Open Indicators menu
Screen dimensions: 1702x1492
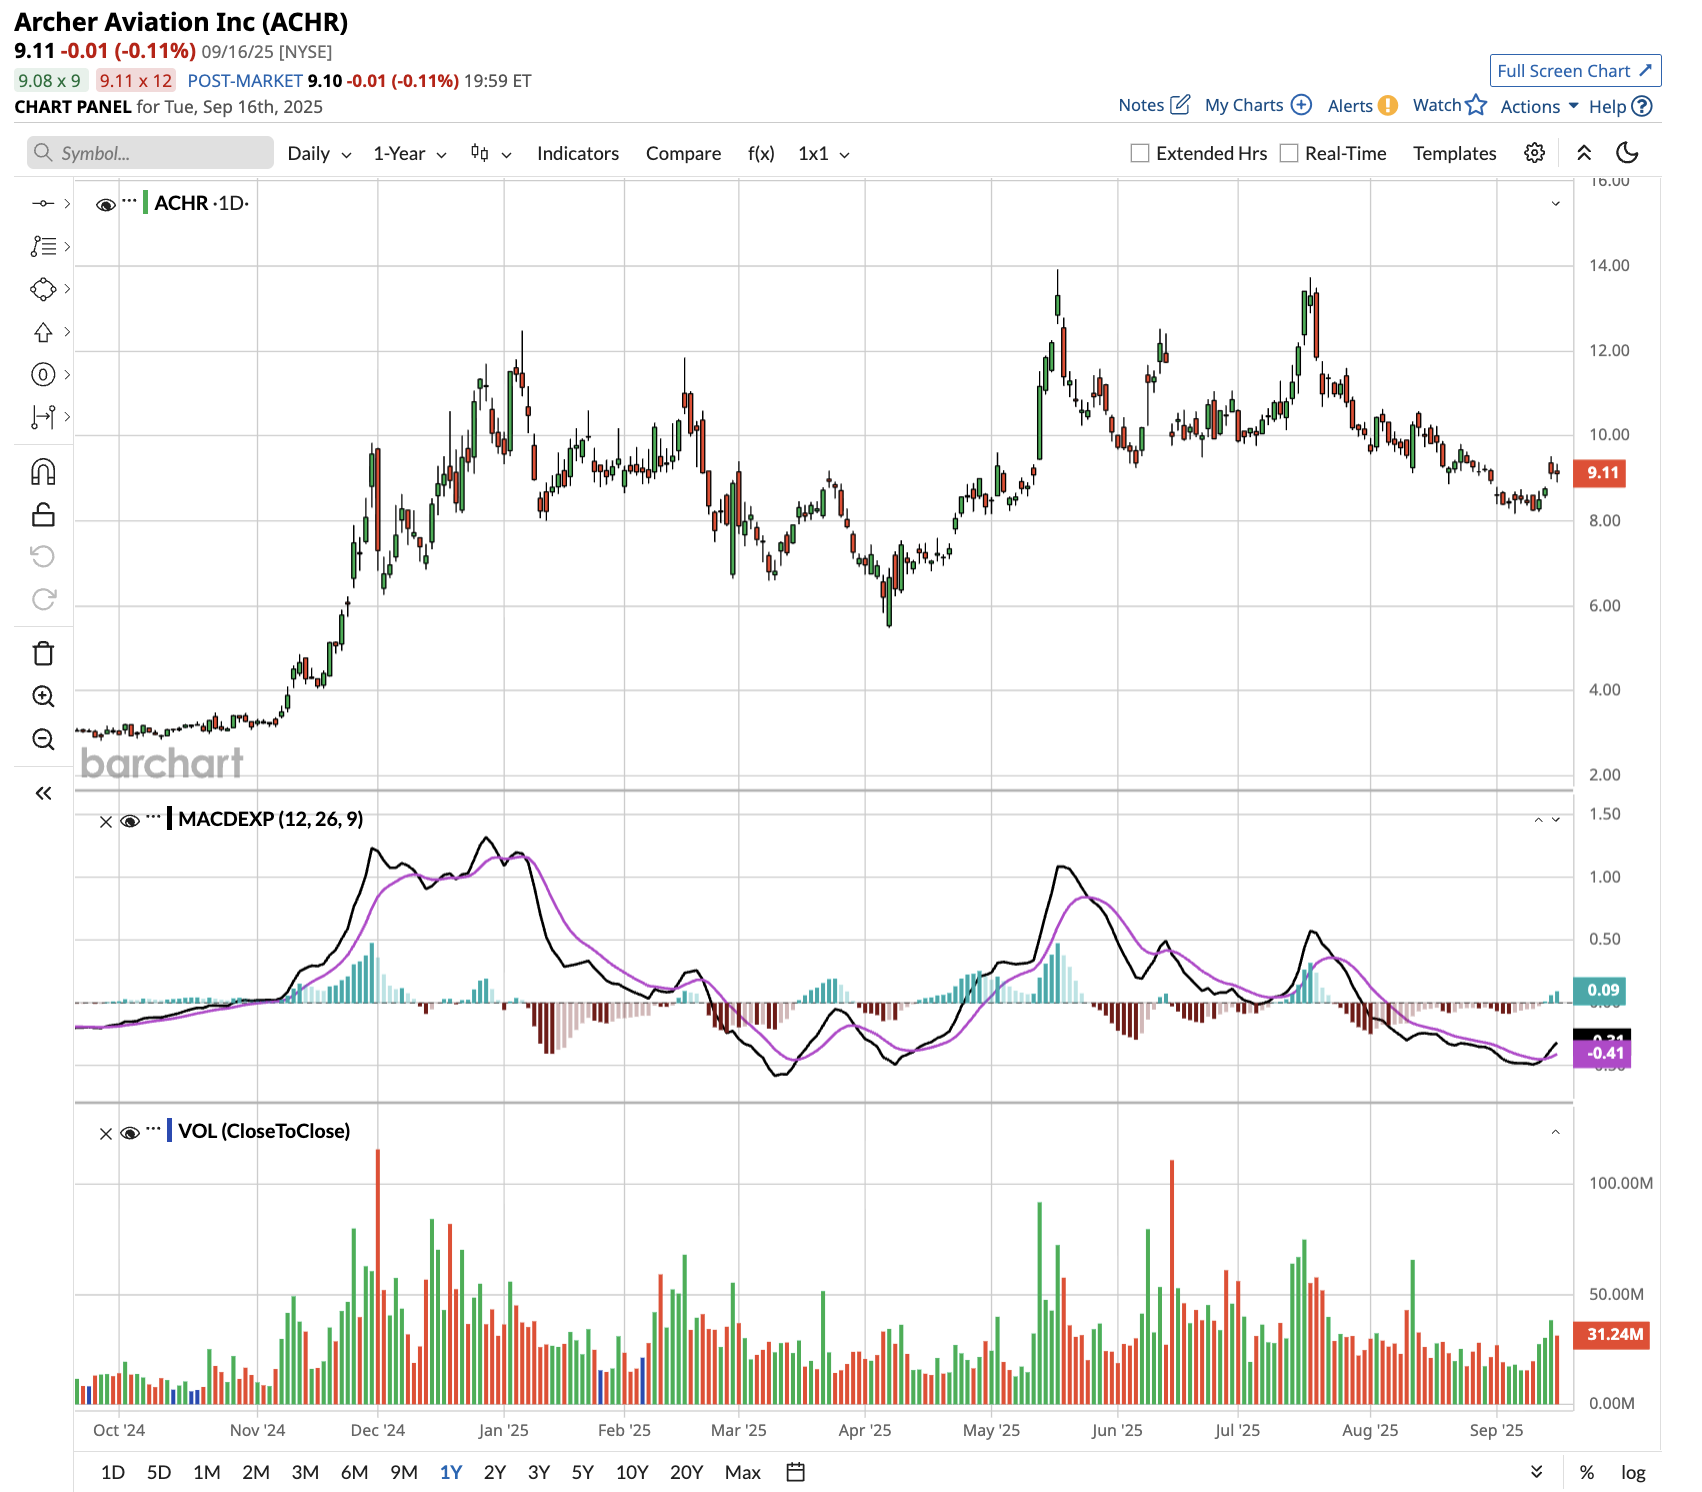click(x=578, y=153)
